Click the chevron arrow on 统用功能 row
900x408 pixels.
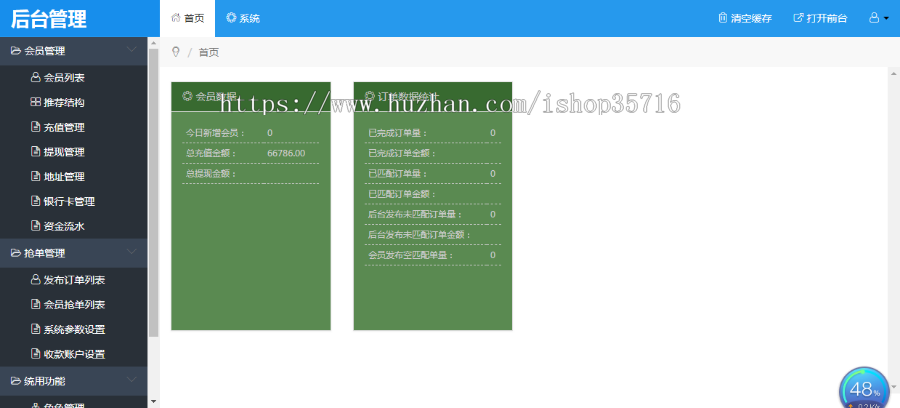point(131,380)
